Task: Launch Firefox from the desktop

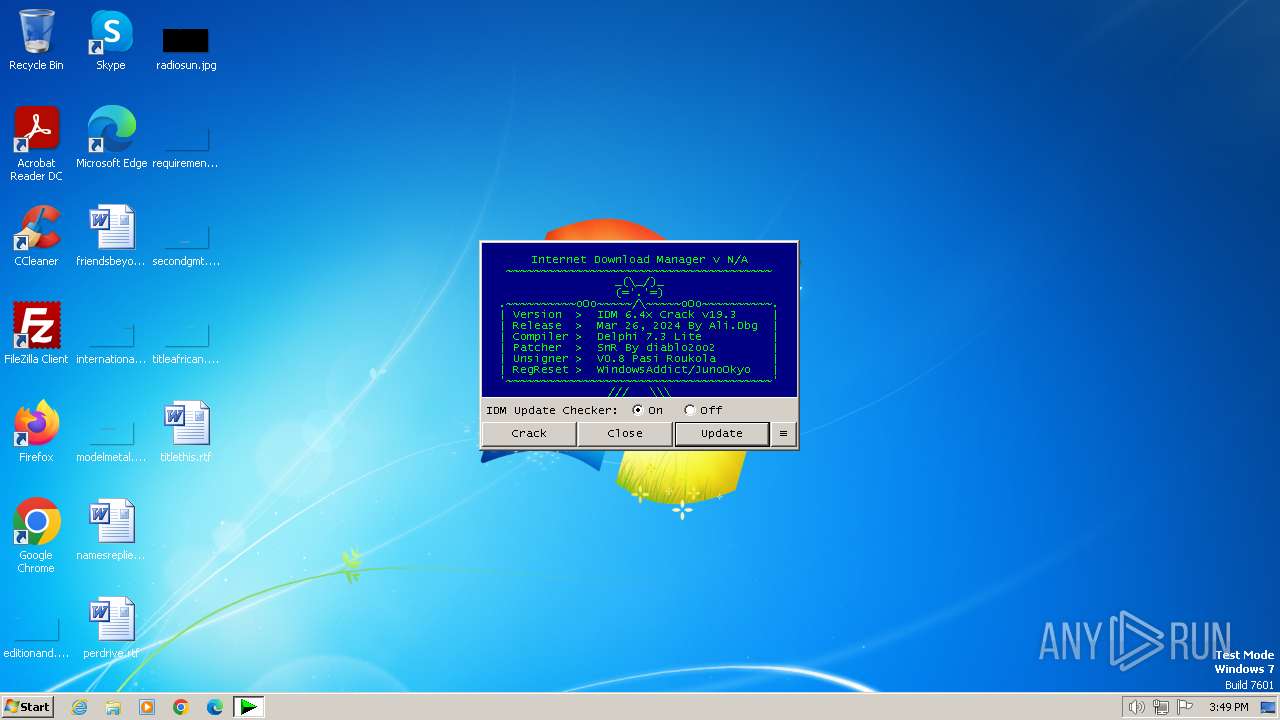Action: [36, 432]
